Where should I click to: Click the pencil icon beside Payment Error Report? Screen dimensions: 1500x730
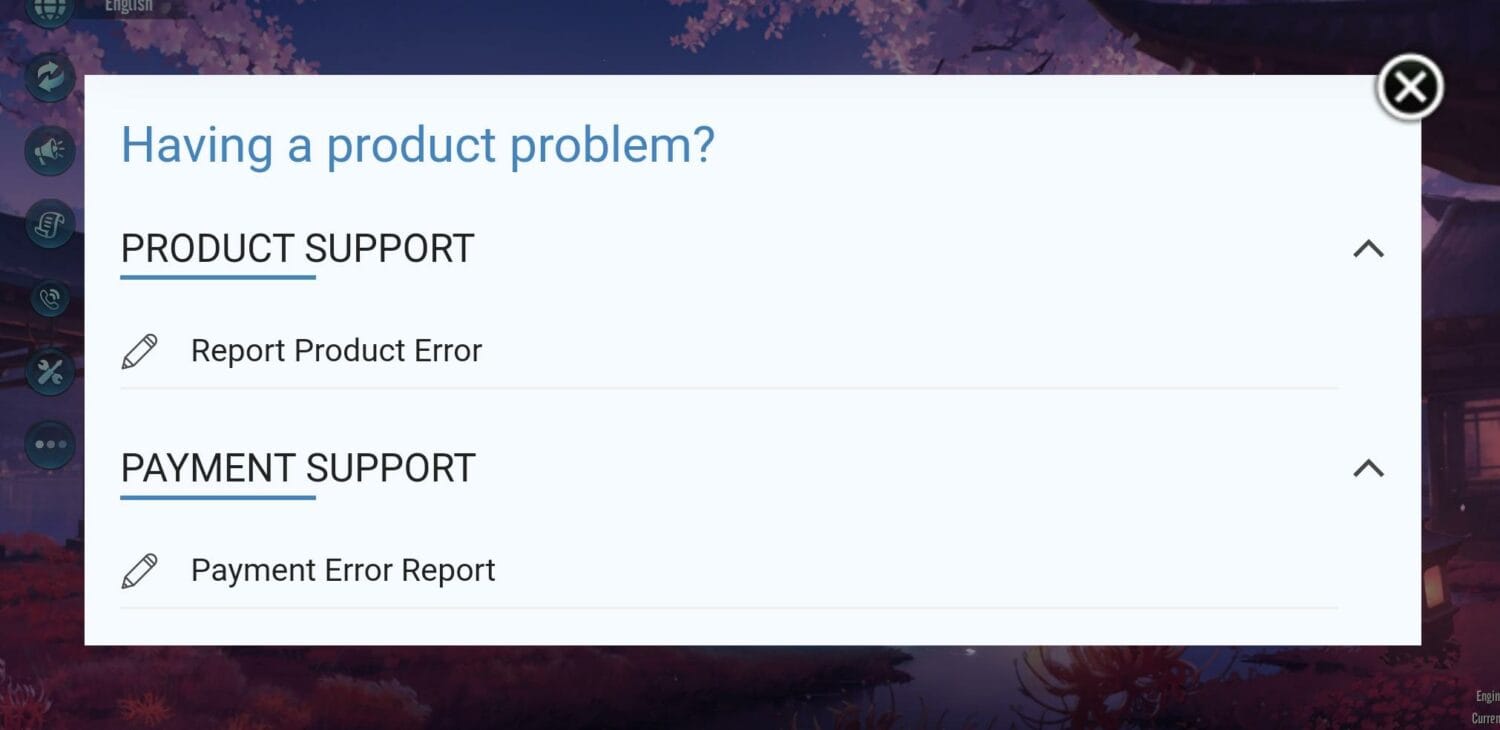pos(140,569)
